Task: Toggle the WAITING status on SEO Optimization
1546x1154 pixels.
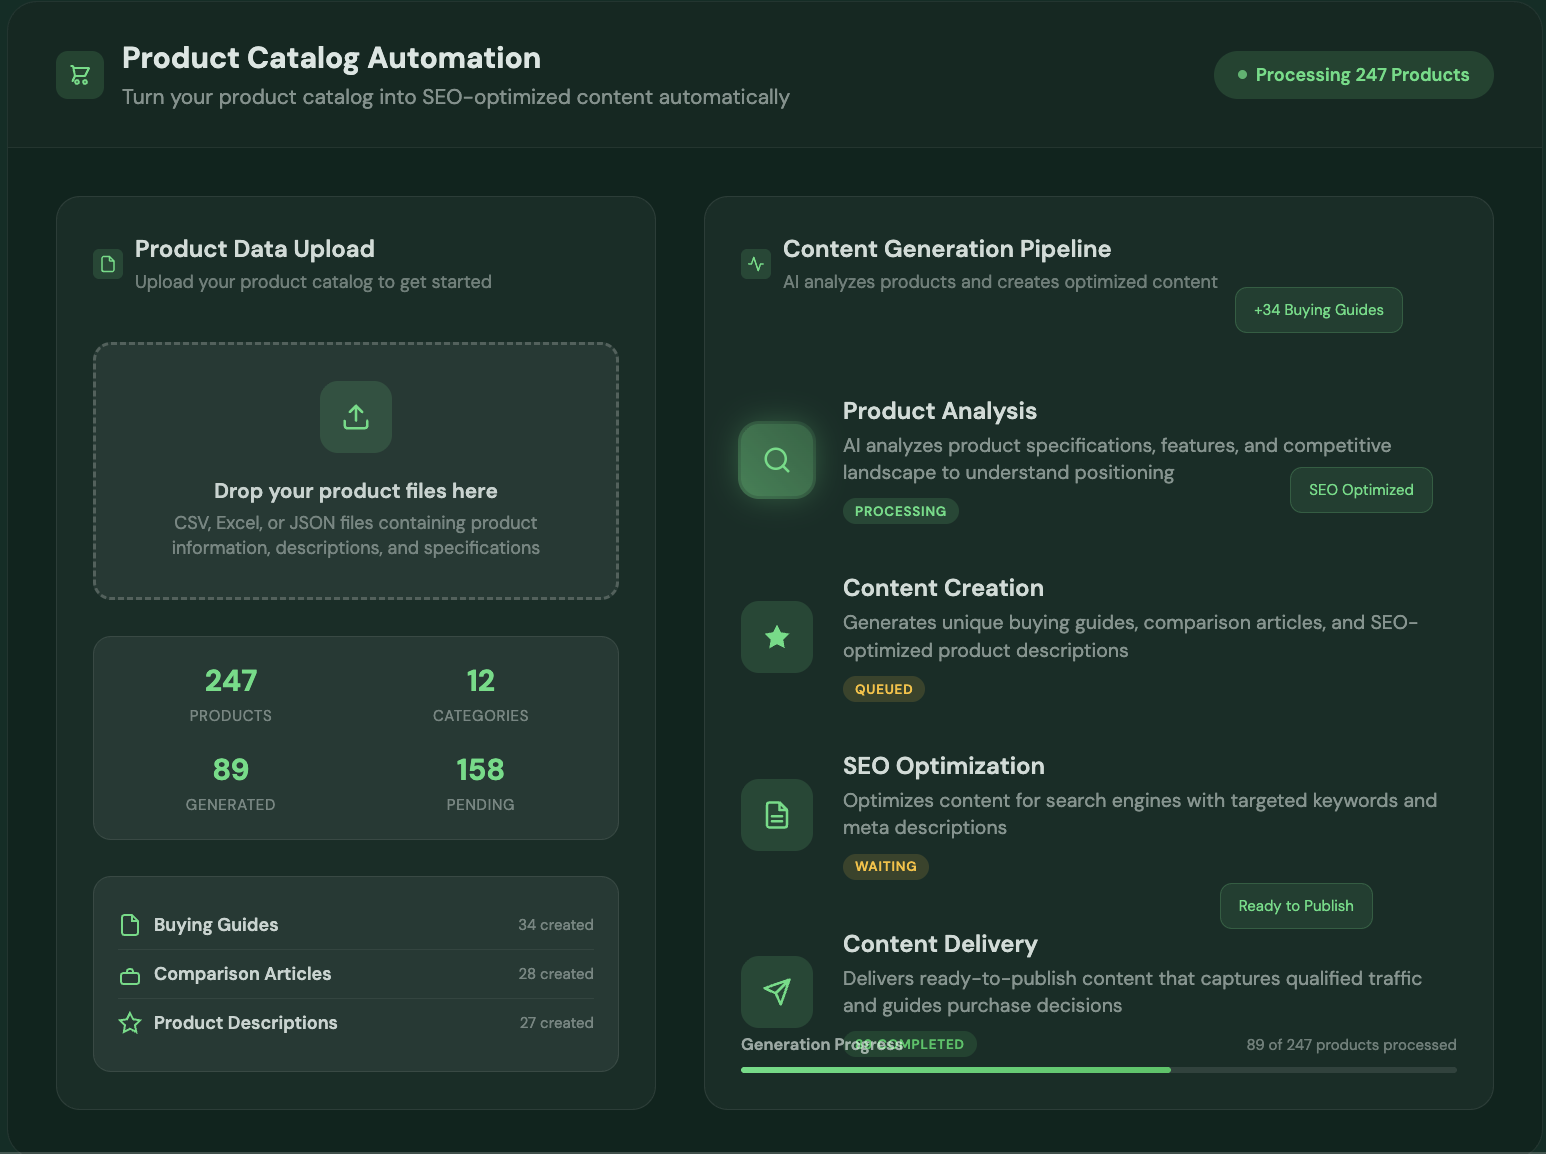Action: (x=885, y=866)
